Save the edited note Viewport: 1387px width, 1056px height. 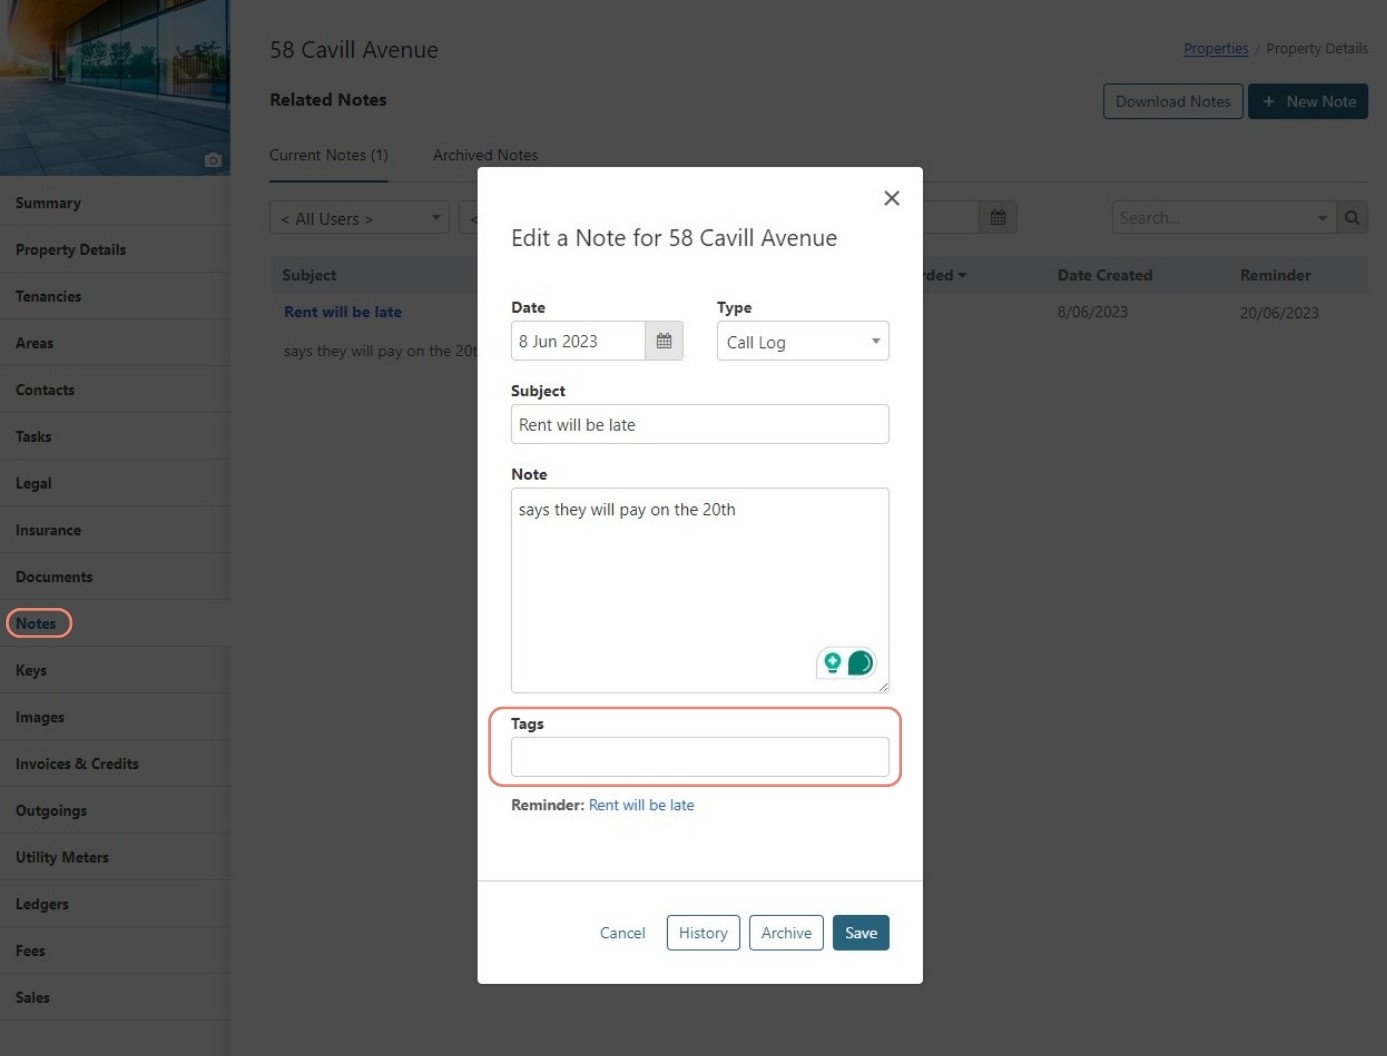tap(861, 932)
